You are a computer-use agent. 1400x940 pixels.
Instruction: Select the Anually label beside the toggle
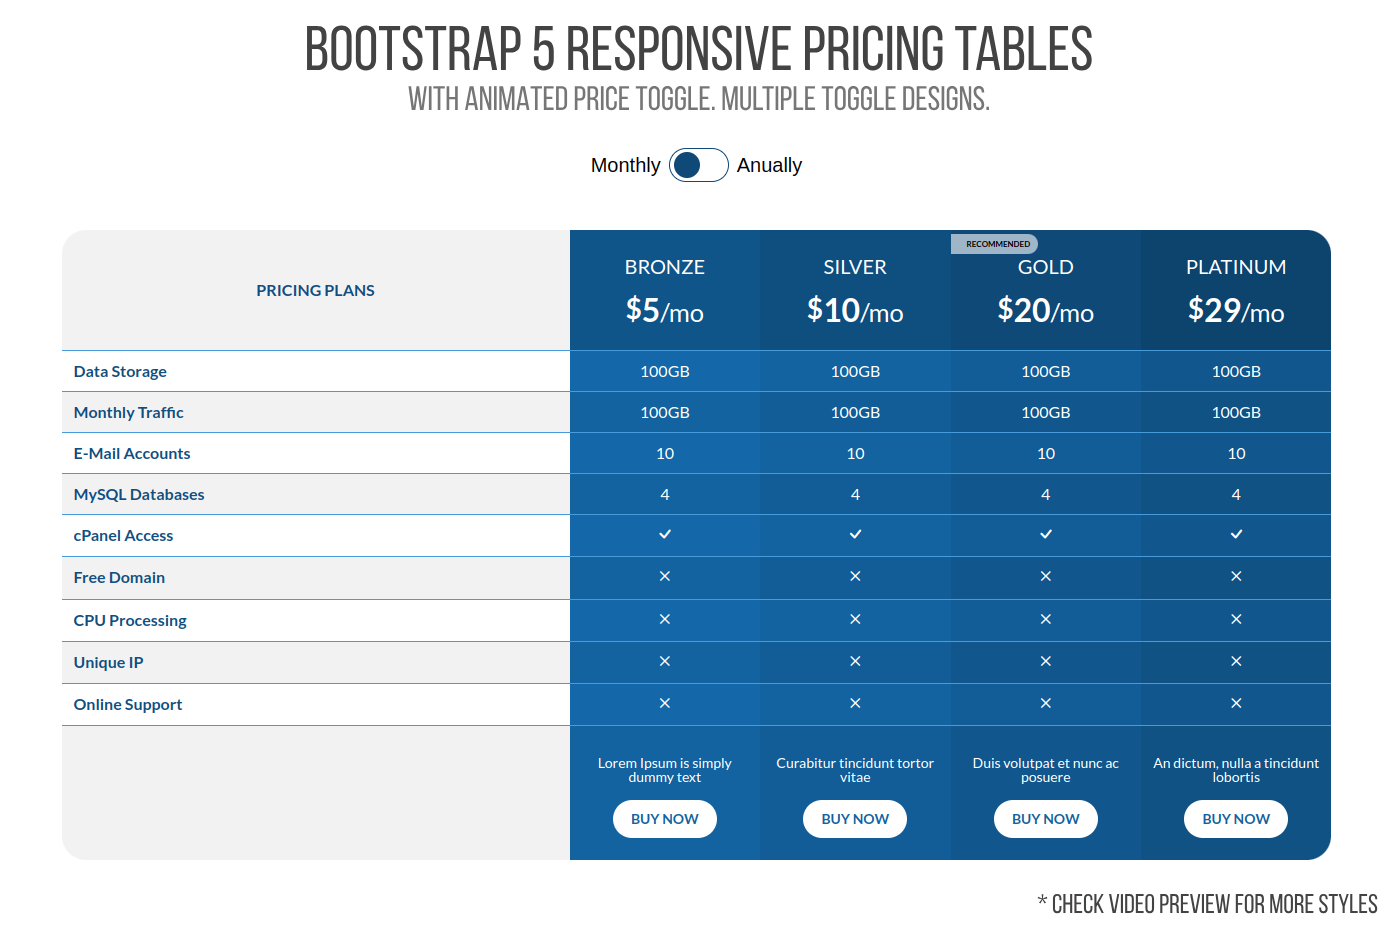(769, 165)
